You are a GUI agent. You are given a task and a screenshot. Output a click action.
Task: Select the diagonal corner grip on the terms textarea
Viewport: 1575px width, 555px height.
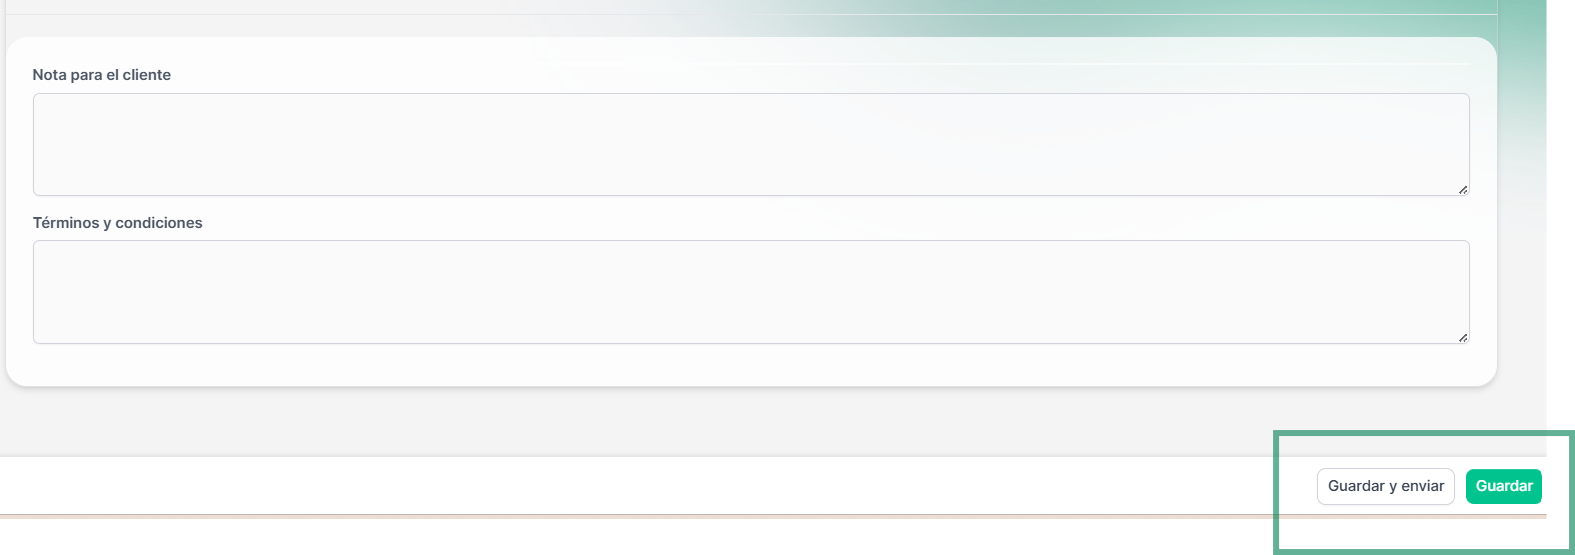[1462, 337]
